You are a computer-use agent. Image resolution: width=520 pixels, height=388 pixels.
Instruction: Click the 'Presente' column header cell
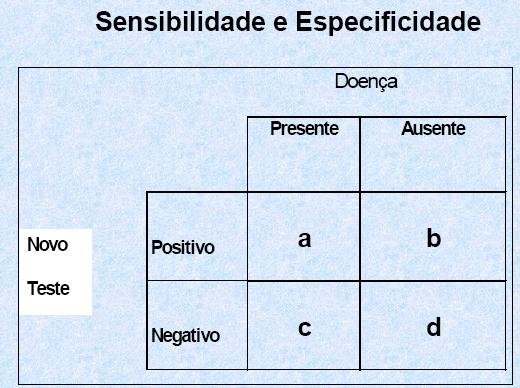pos(304,154)
